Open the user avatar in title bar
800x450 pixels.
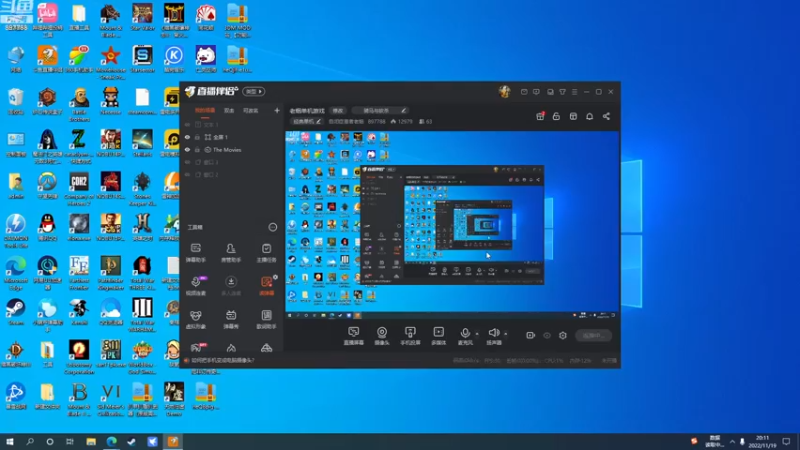point(505,91)
